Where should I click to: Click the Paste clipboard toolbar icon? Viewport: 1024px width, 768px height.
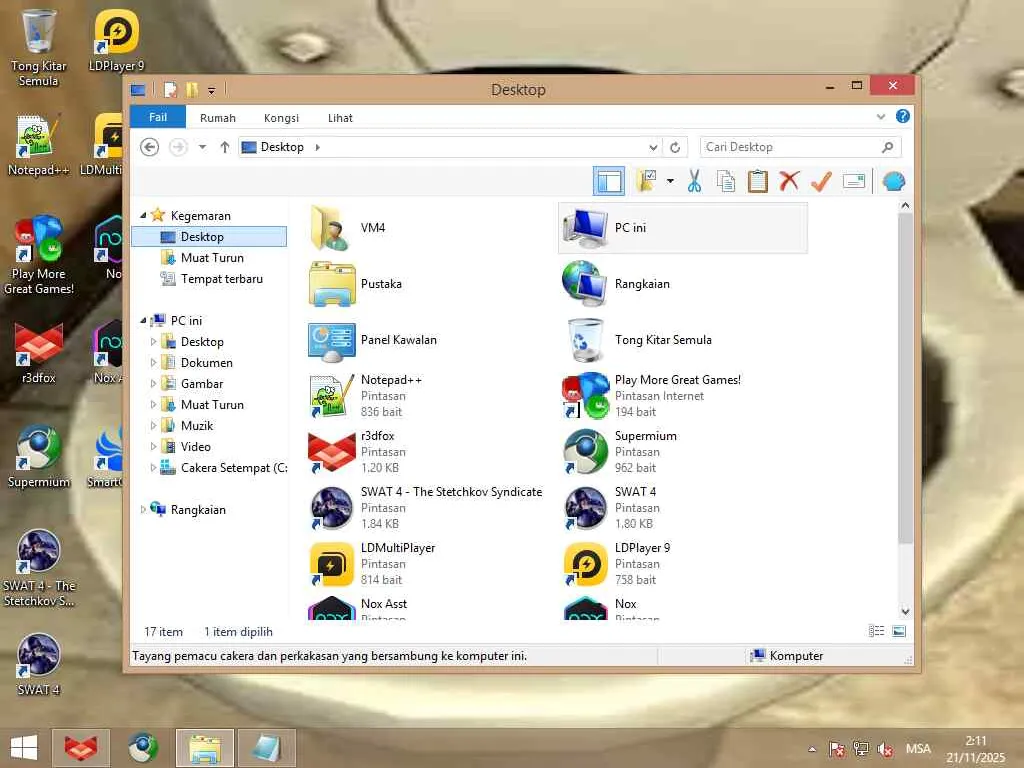758,181
